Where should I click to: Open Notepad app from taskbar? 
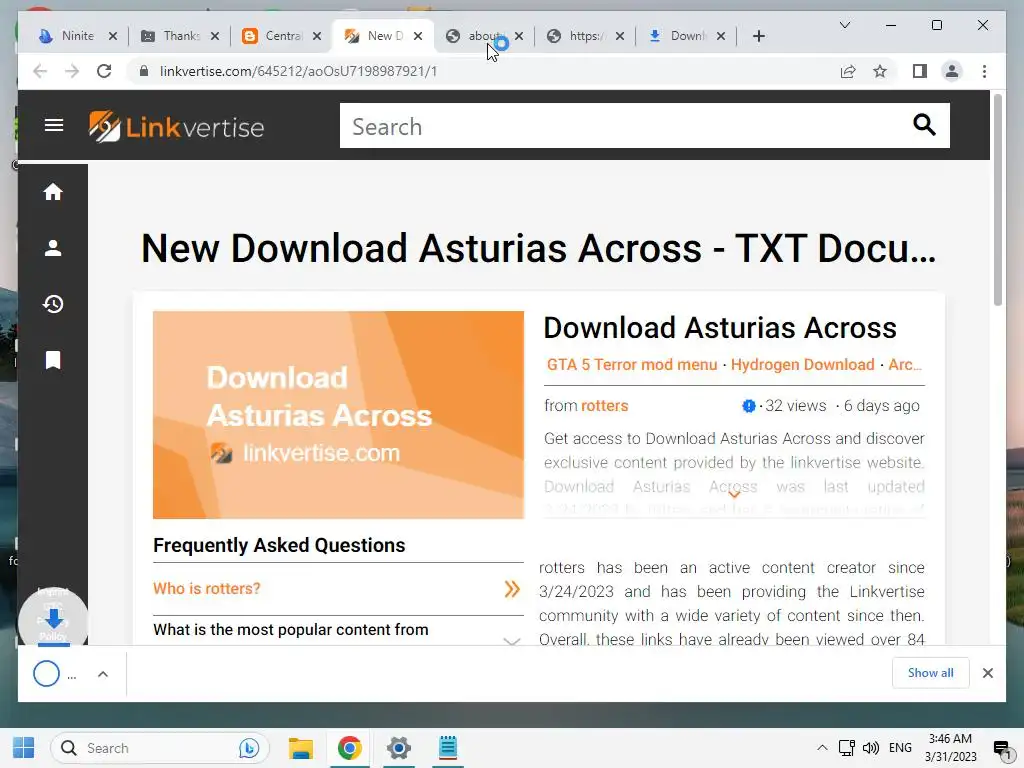pyautogui.click(x=447, y=748)
